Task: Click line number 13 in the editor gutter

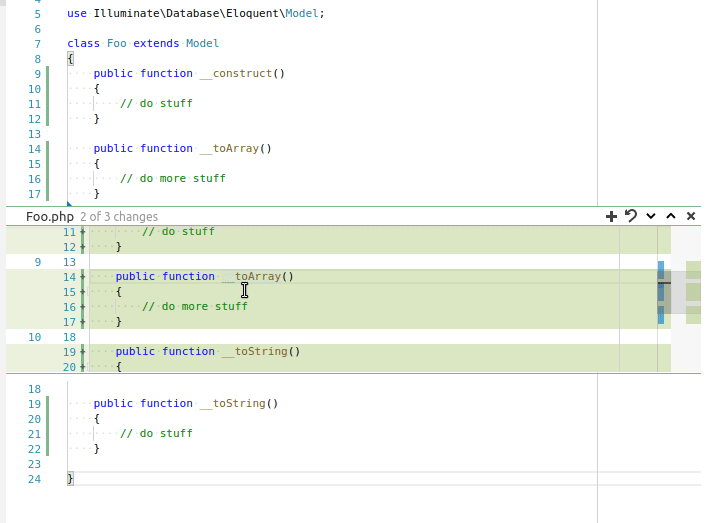Action: click(34, 134)
